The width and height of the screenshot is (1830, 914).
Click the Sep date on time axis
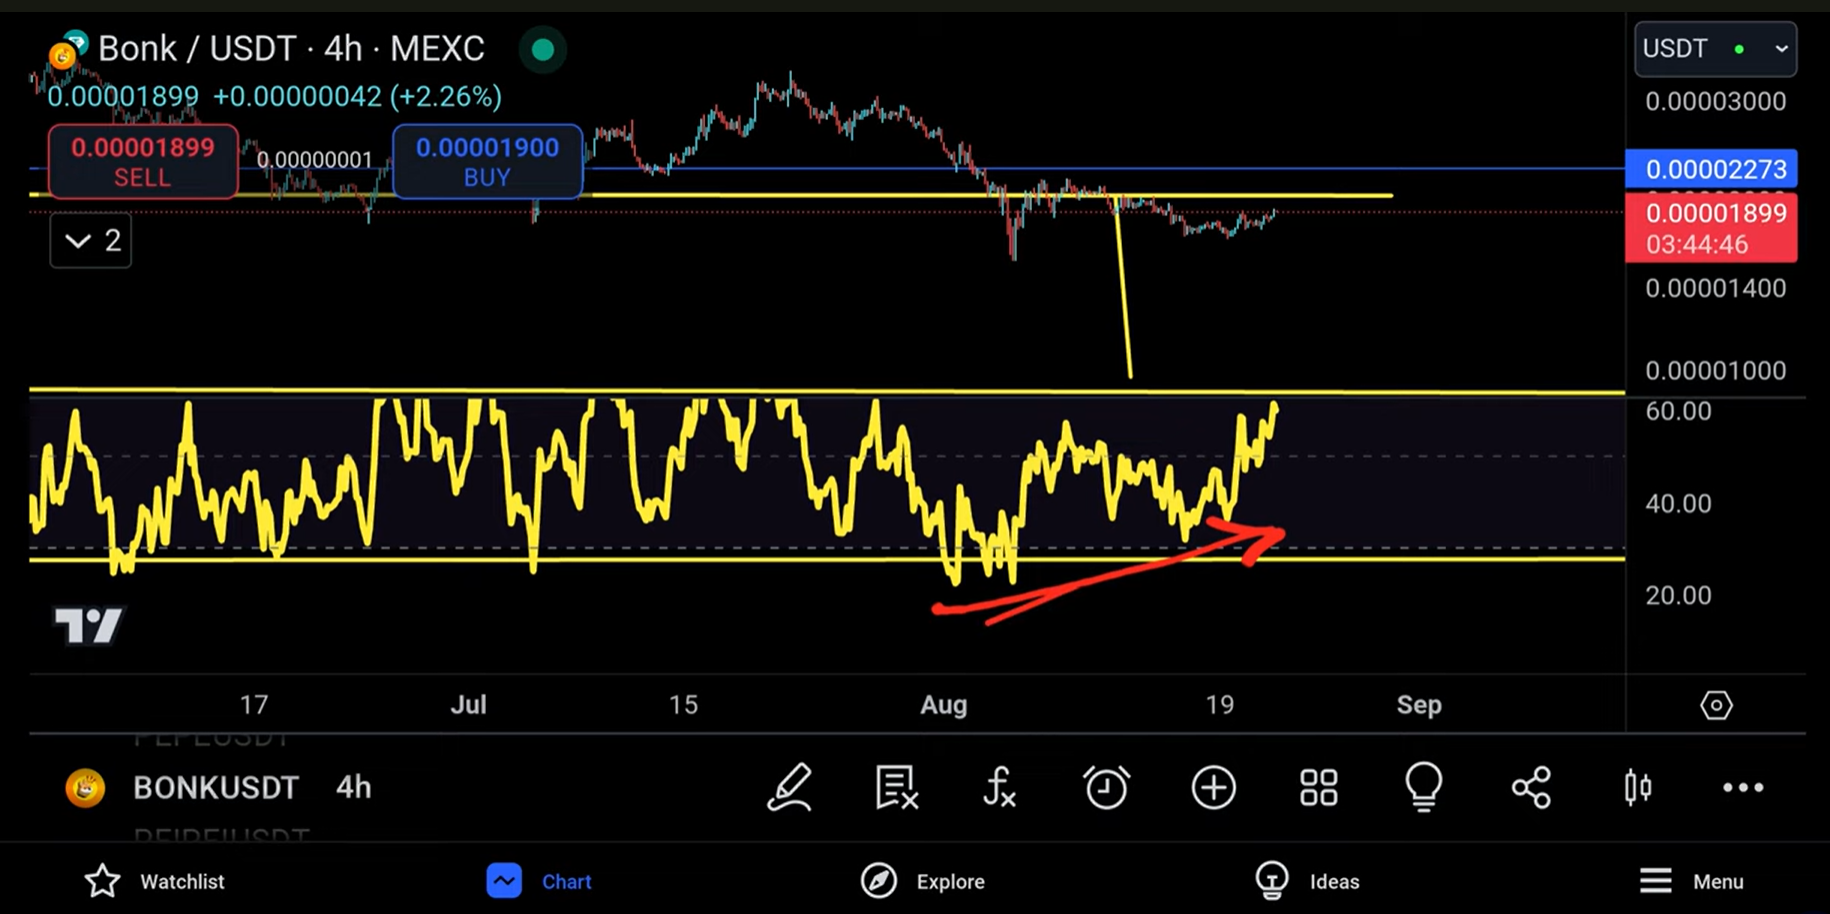pos(1419,705)
